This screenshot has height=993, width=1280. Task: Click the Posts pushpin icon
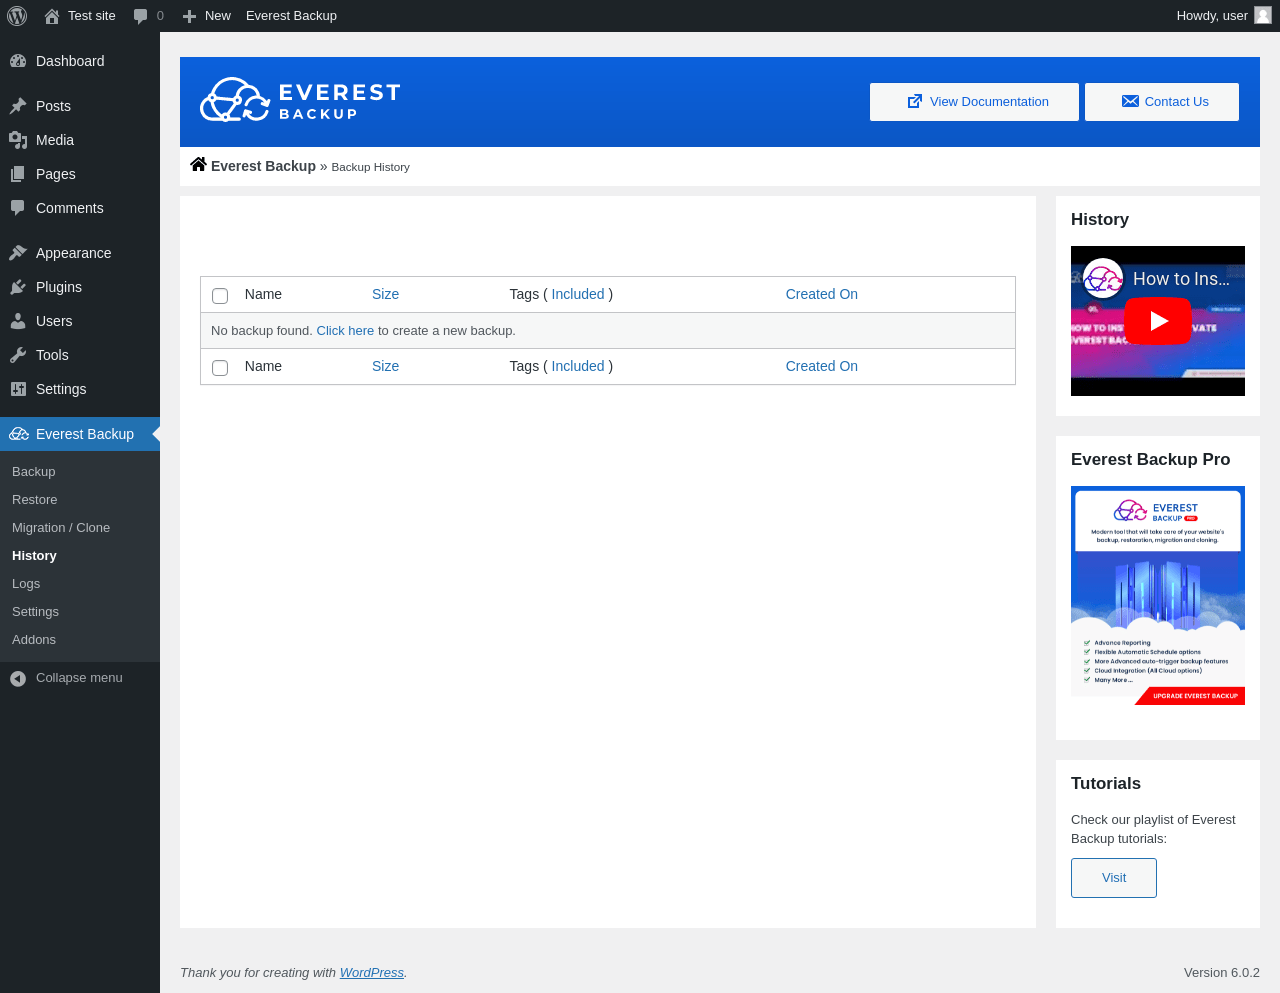tap(18, 106)
